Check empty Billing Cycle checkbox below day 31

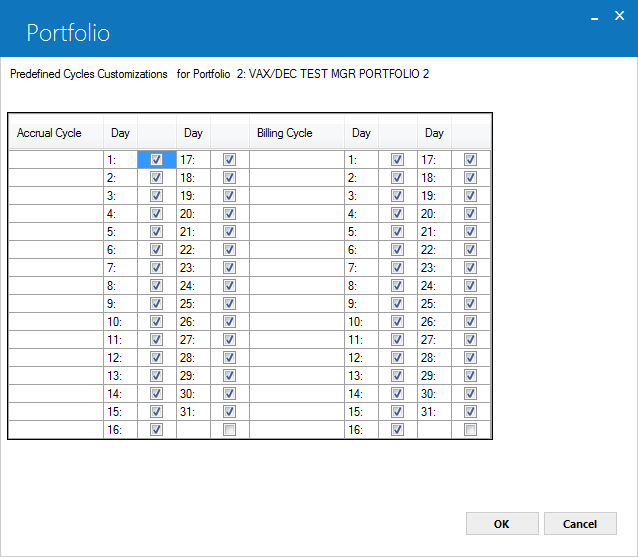(x=470, y=430)
